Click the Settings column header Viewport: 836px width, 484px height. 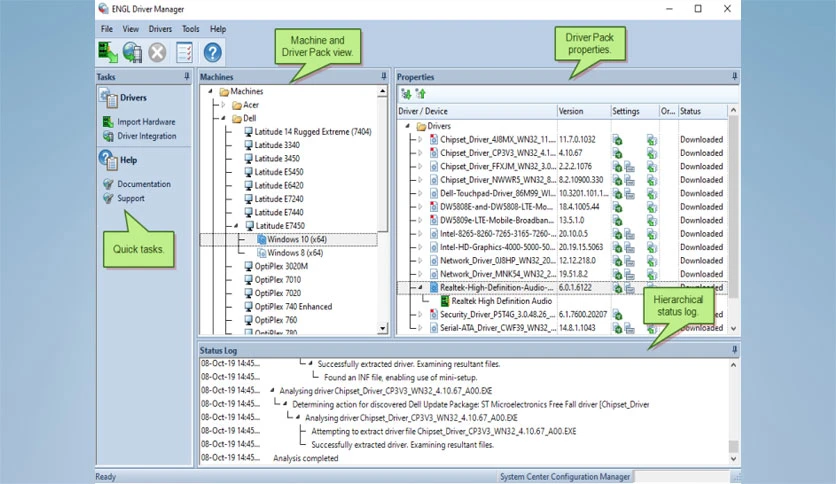634,111
